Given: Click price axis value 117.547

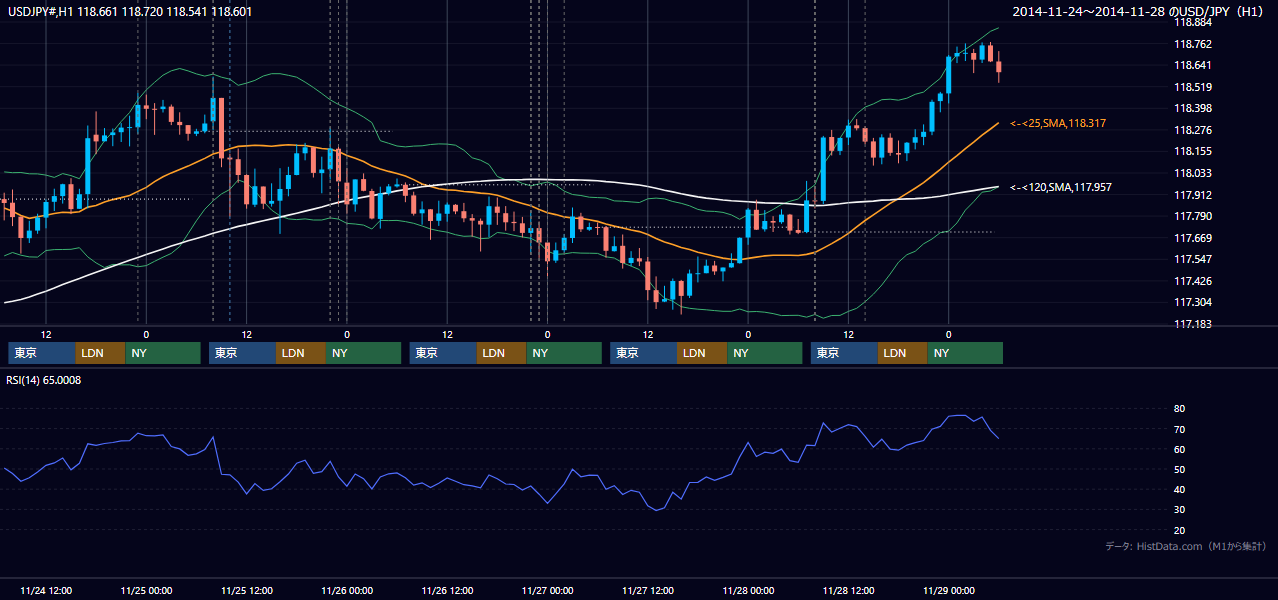Looking at the screenshot, I should 1193,259.
